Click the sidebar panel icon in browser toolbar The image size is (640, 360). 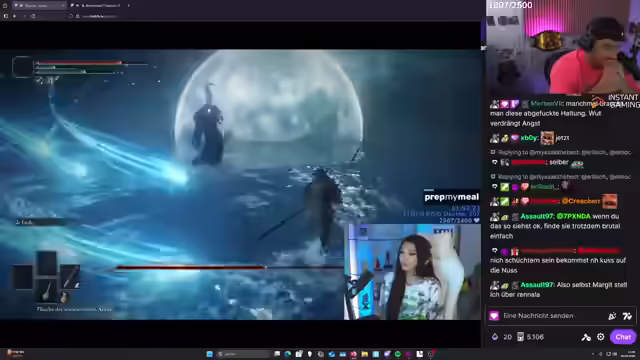pos(5,16)
